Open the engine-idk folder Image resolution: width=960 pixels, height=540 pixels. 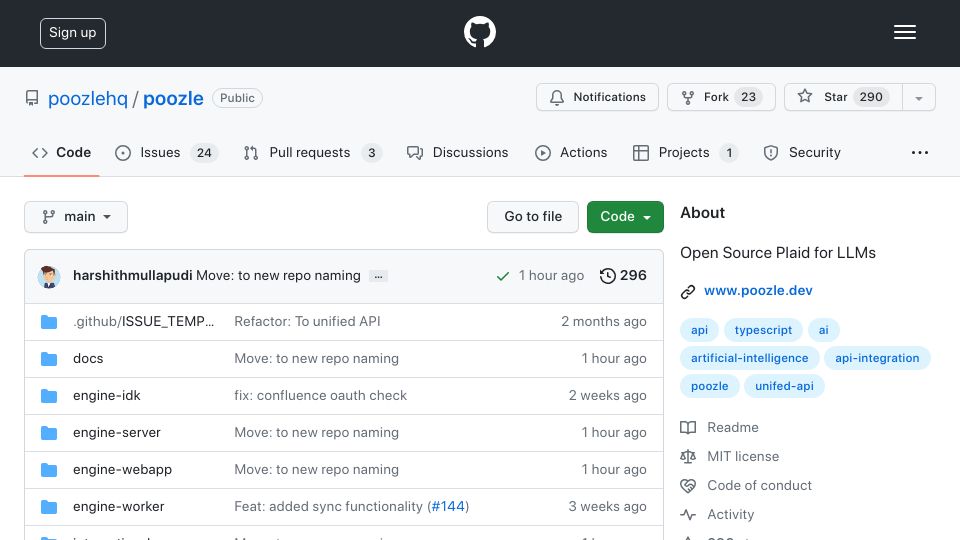coord(107,396)
